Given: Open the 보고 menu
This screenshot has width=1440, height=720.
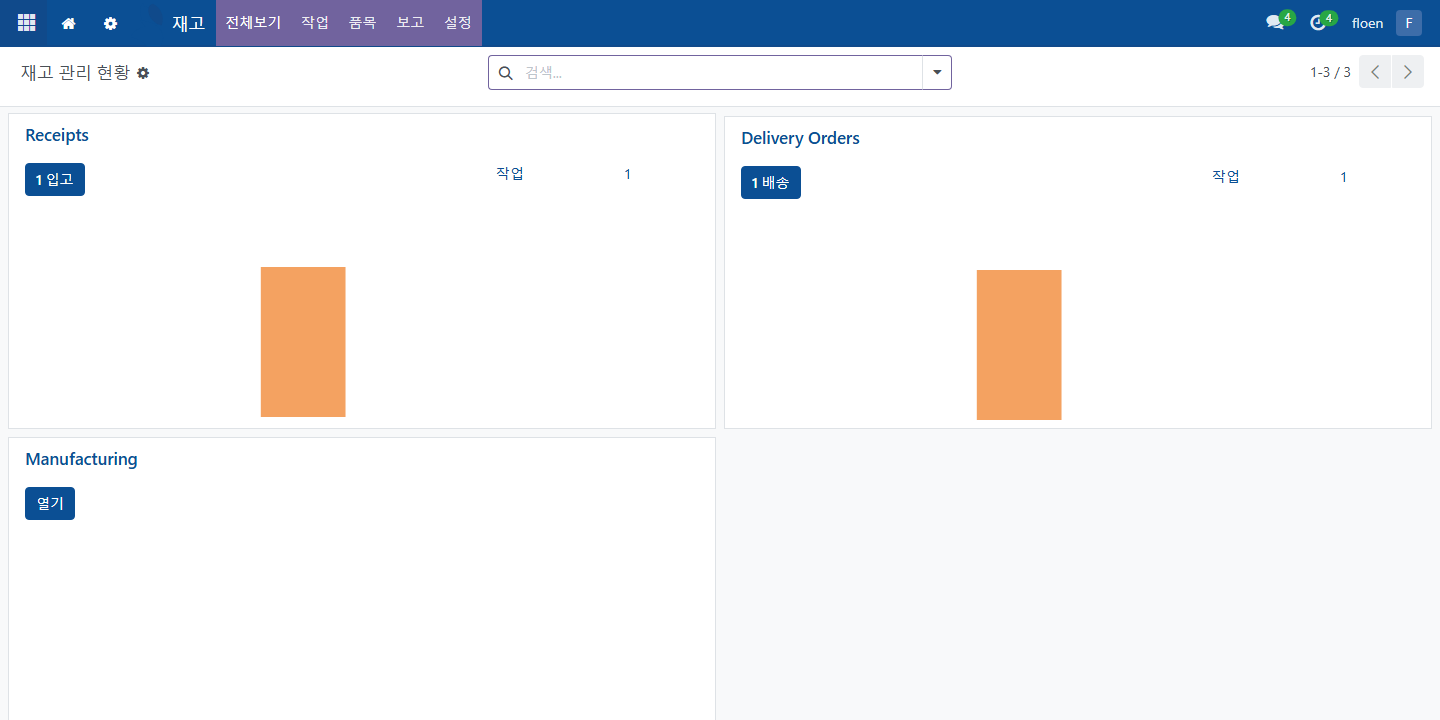Looking at the screenshot, I should [410, 22].
